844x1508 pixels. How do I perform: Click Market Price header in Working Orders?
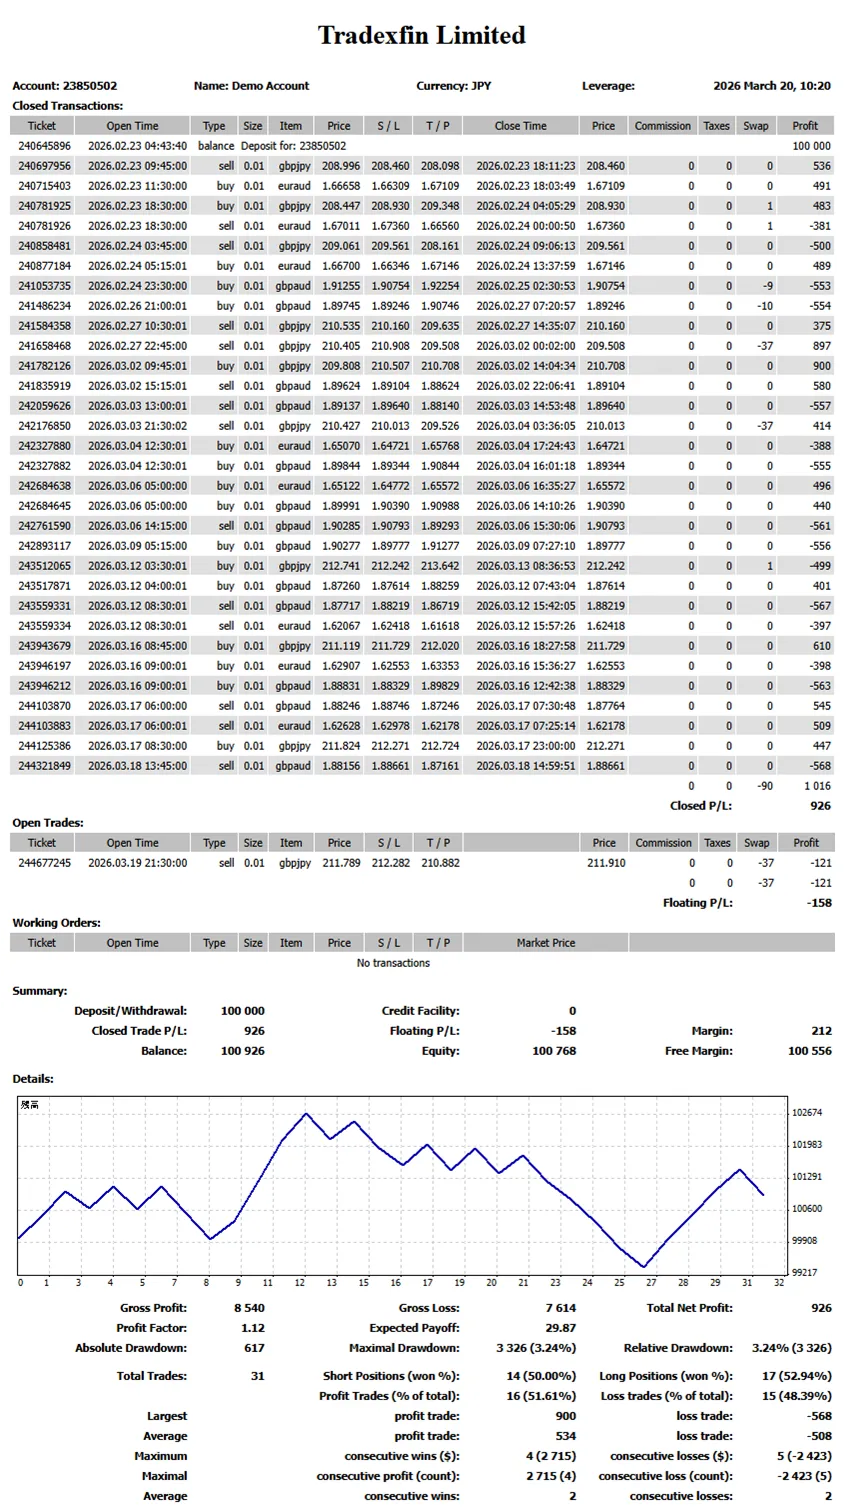pyautogui.click(x=545, y=943)
